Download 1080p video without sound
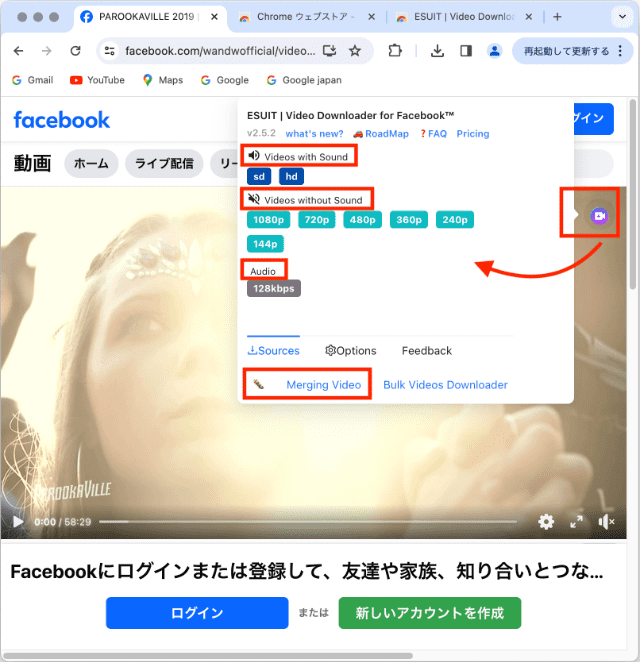The image size is (640, 662). pos(268,220)
